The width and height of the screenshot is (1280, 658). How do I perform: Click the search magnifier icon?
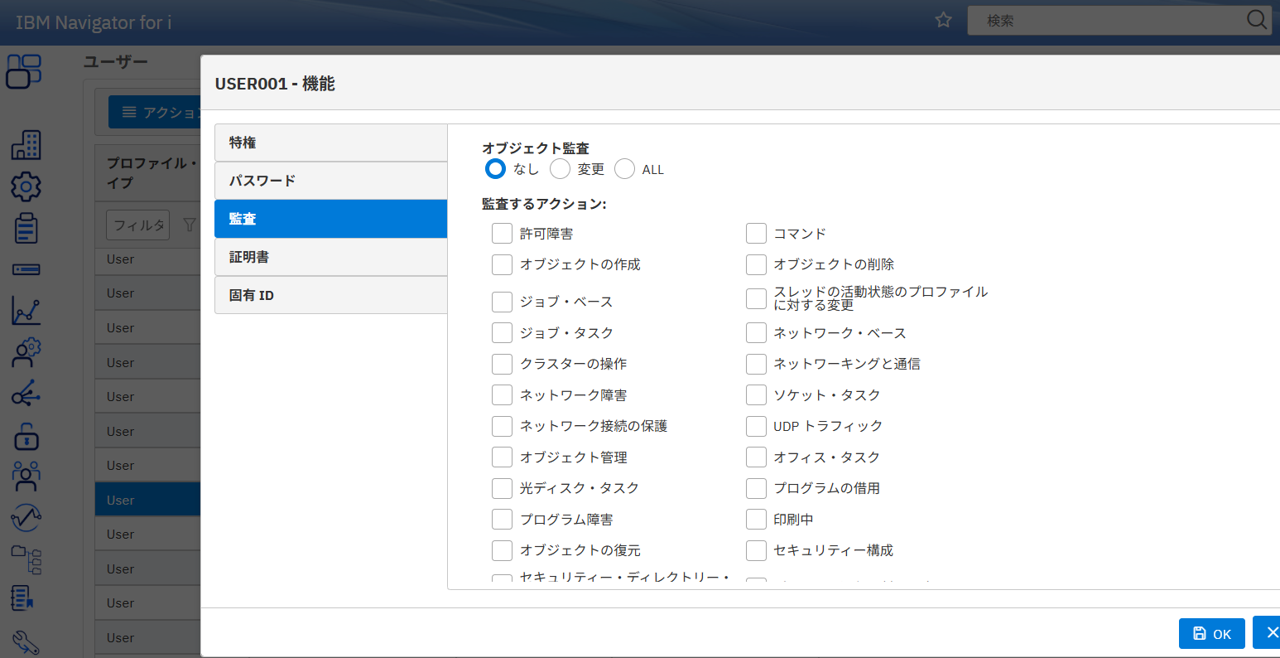coord(1257,20)
